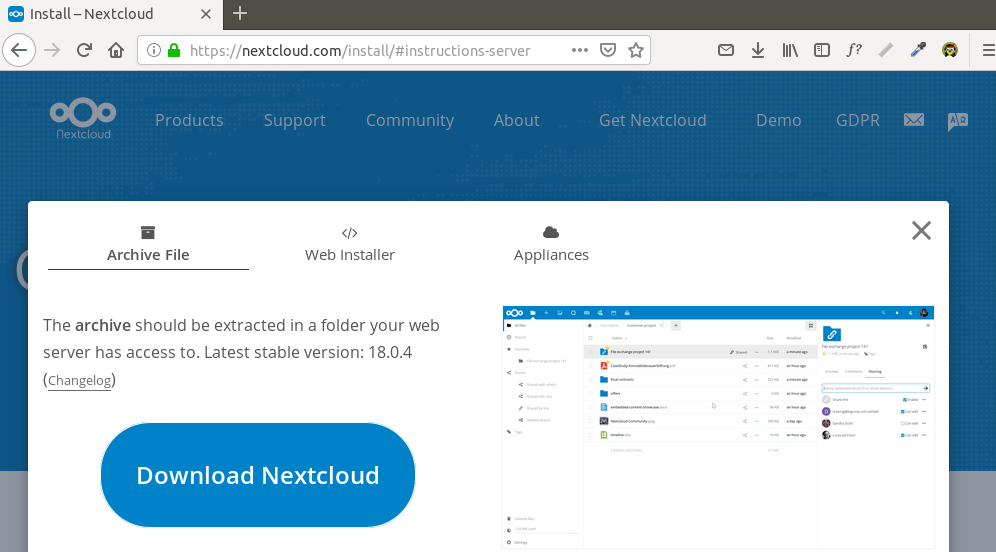This screenshot has width=996, height=552.
Task: Switch to the Web Installer tab
Action: click(x=349, y=245)
